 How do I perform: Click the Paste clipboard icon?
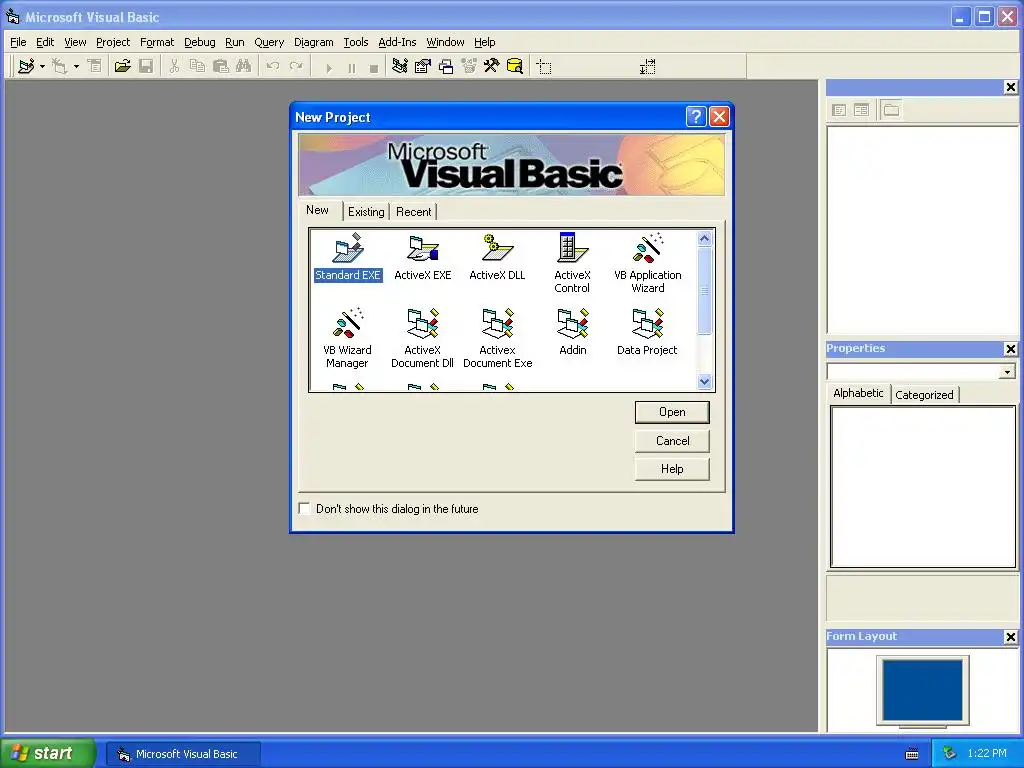221,66
